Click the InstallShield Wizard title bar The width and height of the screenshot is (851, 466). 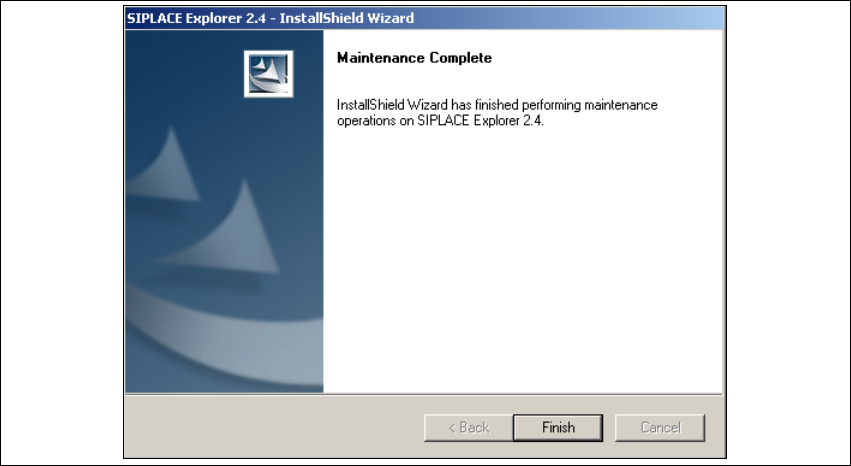click(424, 18)
